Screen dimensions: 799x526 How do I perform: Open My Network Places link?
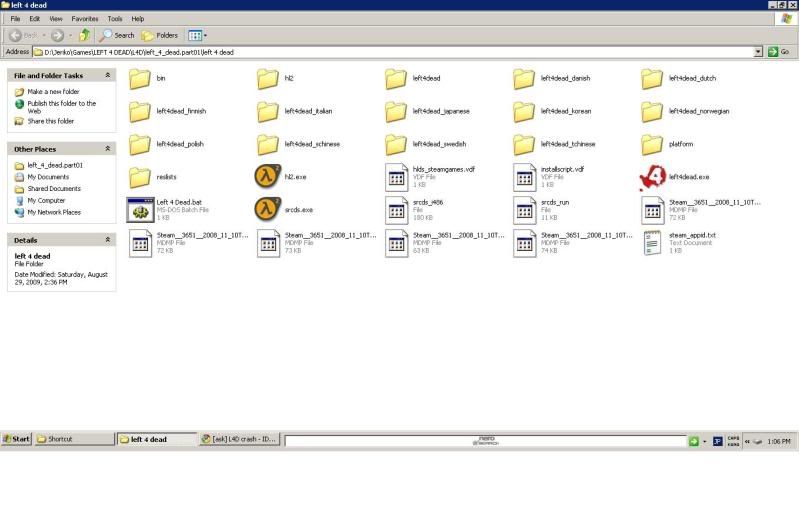[x=54, y=212]
